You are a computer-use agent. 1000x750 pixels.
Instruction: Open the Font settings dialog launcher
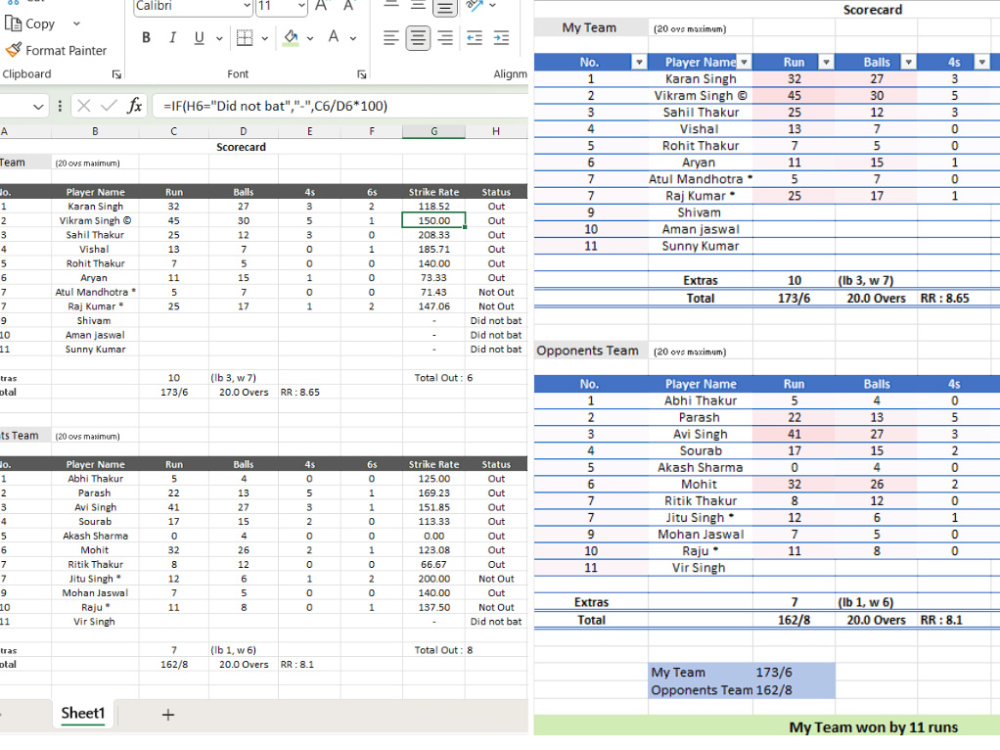pyautogui.click(x=362, y=75)
